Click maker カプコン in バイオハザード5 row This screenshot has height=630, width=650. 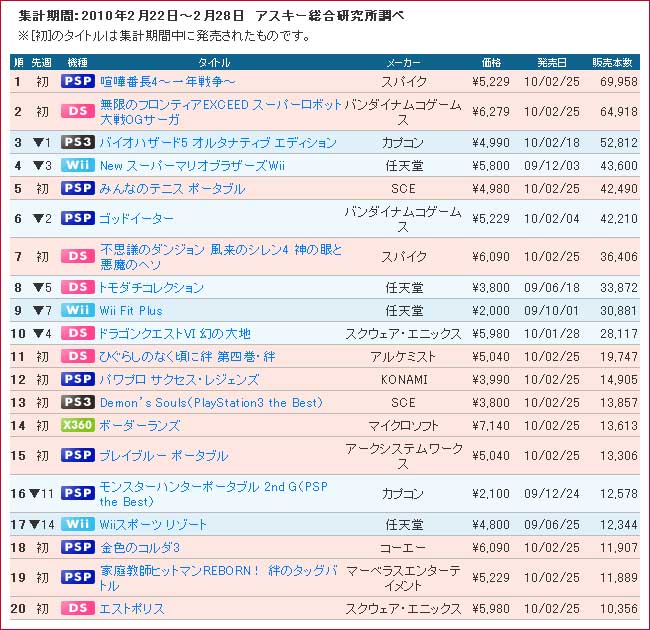point(403,143)
